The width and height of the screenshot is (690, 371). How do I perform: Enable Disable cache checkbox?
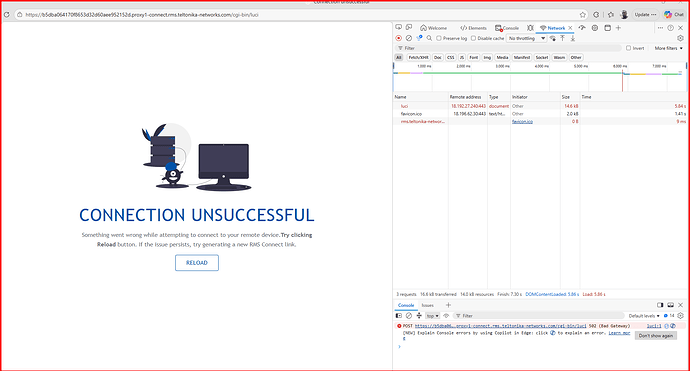tap(473, 38)
